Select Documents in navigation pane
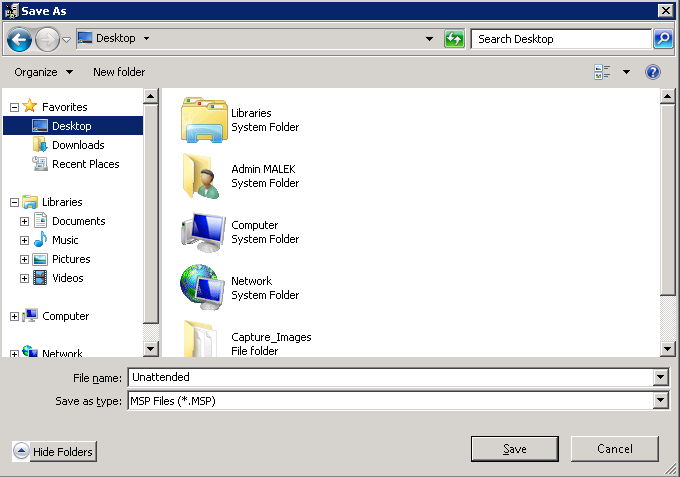The height and width of the screenshot is (477, 680). (x=78, y=221)
